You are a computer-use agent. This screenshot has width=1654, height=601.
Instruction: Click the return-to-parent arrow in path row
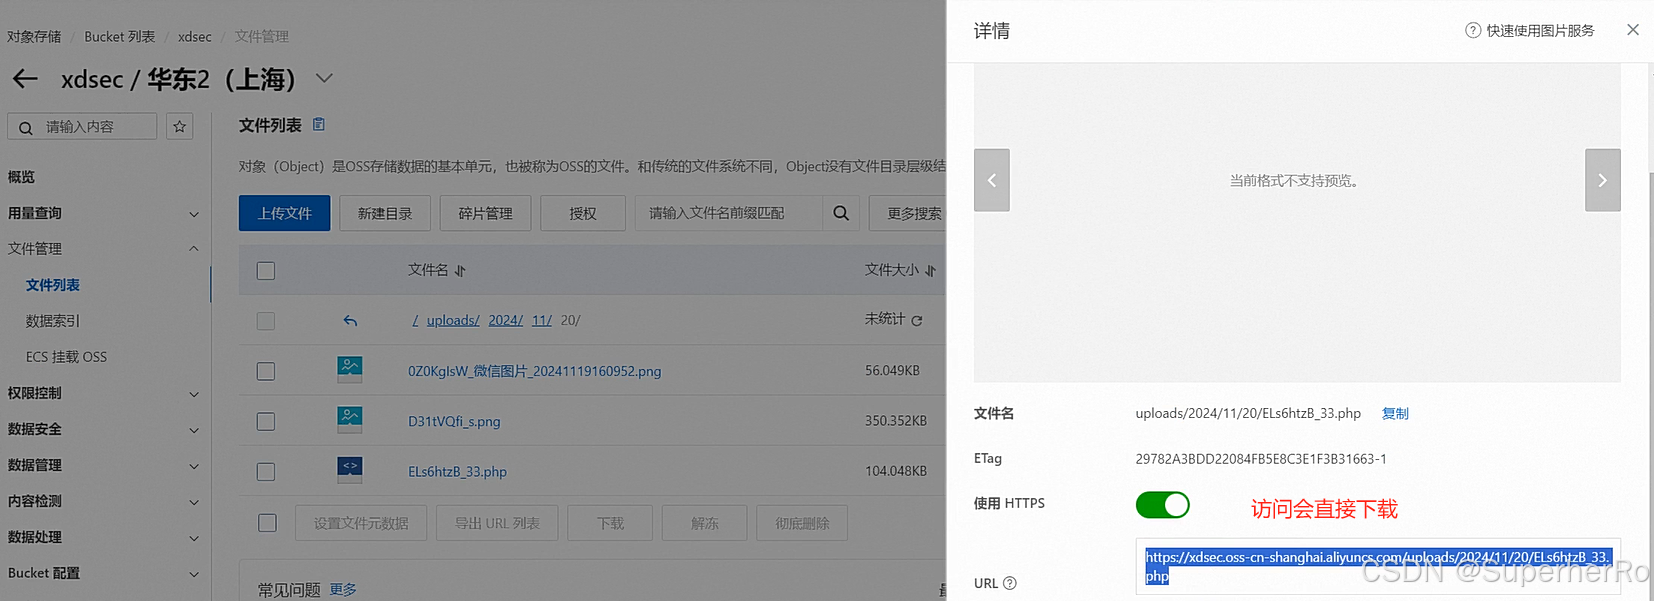(x=350, y=321)
